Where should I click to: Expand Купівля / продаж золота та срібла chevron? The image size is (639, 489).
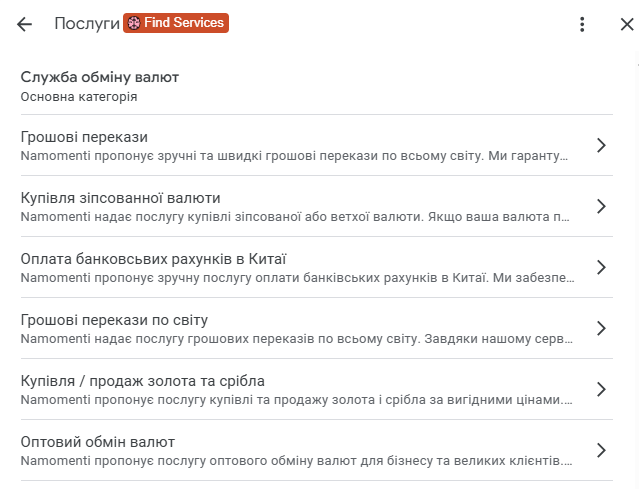[601, 389]
